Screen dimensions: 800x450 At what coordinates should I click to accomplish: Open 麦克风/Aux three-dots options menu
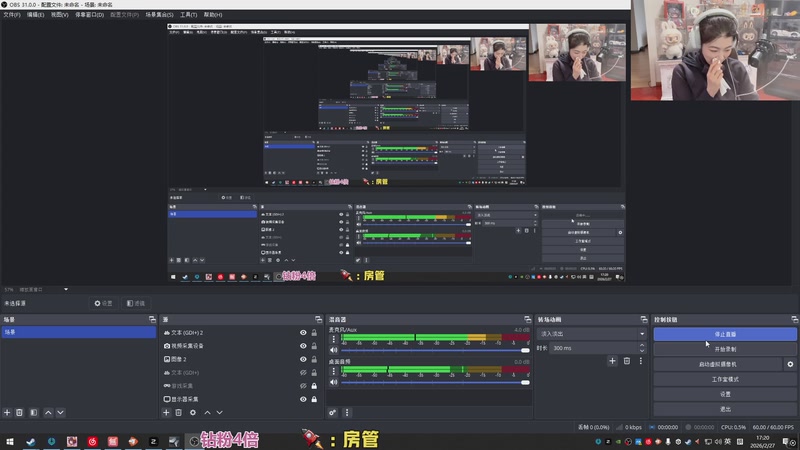(334, 339)
